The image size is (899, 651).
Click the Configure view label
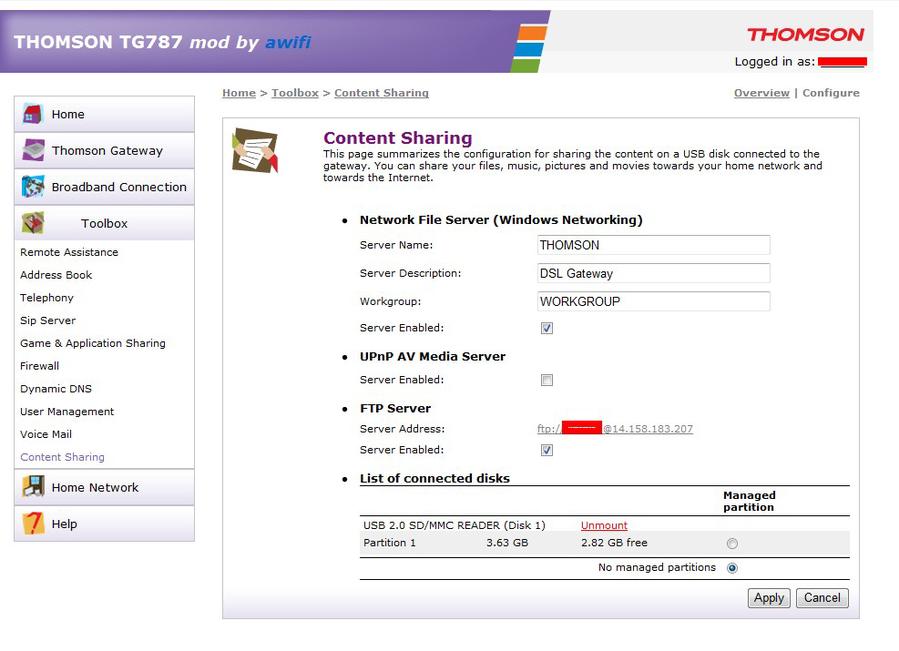[x=831, y=93]
